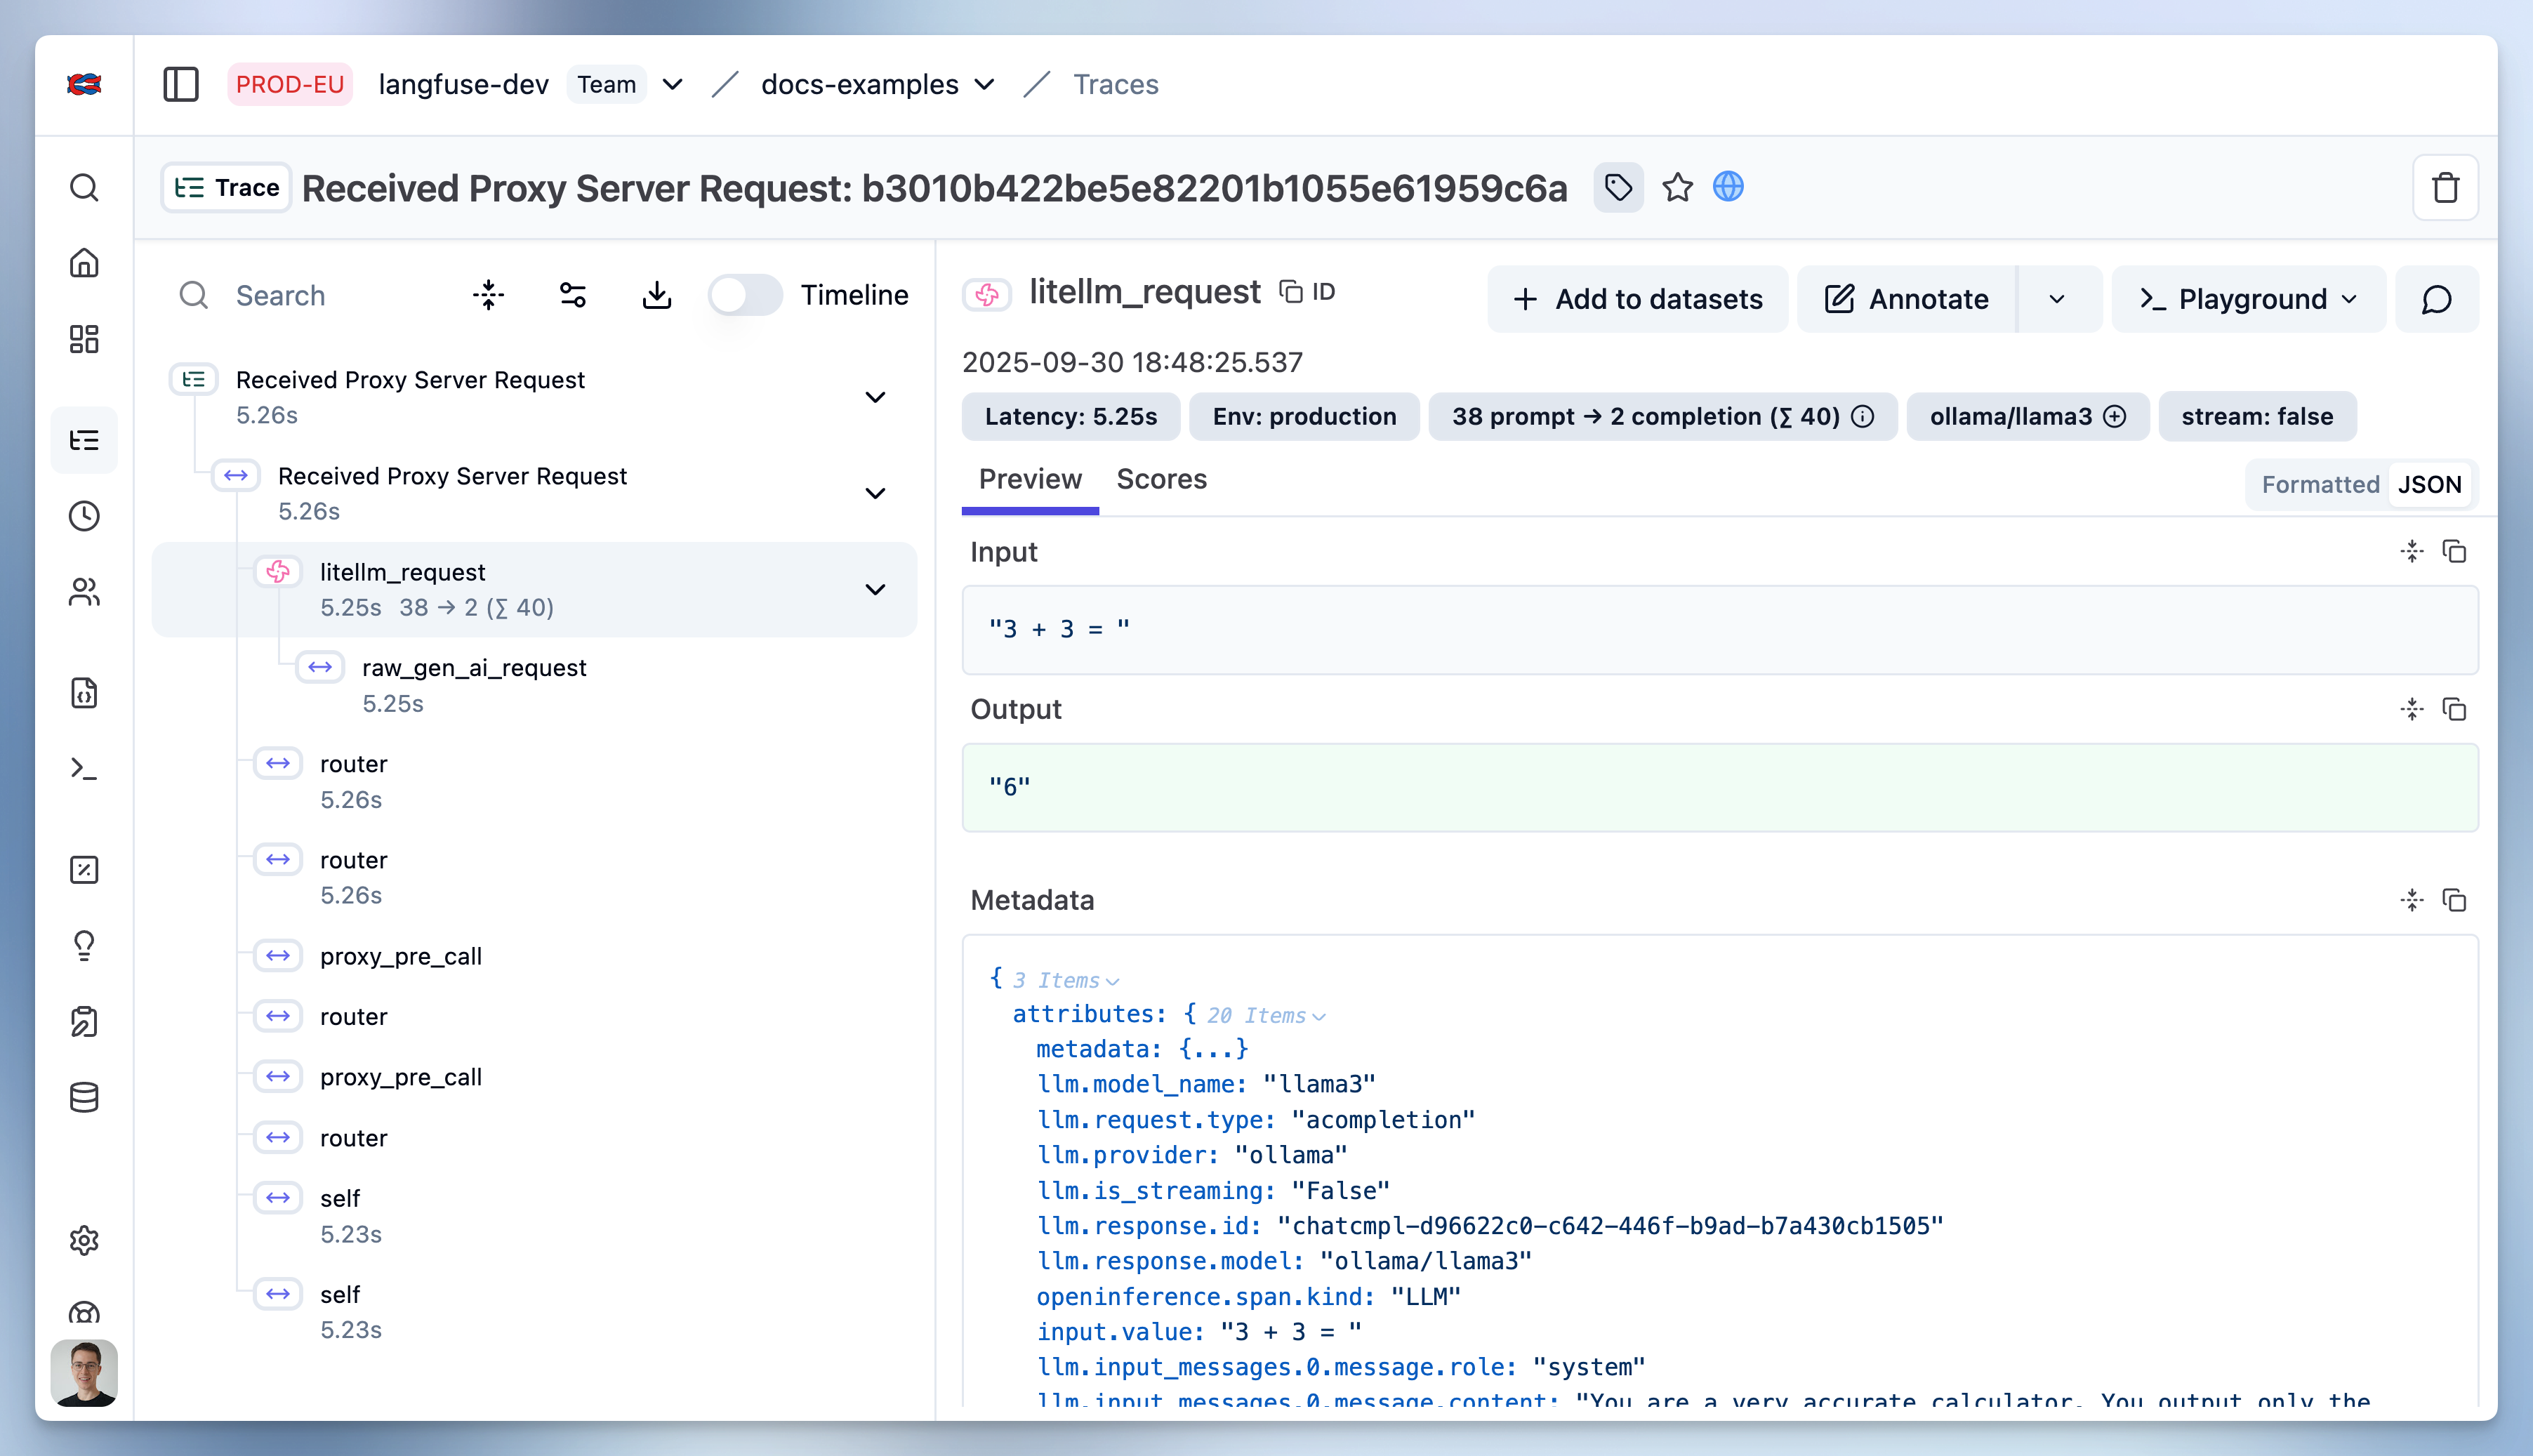
Task: Collapse the litellm_request tree node
Action: coord(875,590)
